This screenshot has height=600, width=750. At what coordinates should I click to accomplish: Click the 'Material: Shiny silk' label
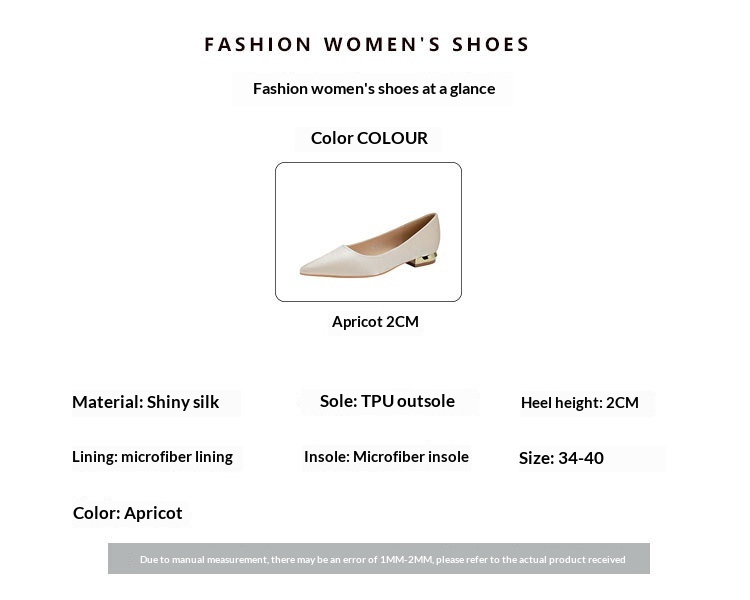(146, 402)
